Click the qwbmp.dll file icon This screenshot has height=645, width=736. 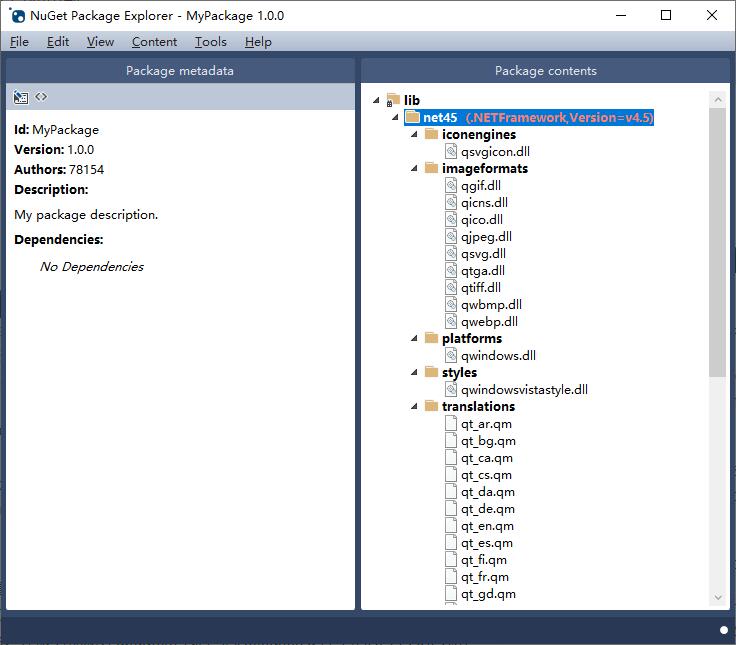pyautogui.click(x=451, y=304)
